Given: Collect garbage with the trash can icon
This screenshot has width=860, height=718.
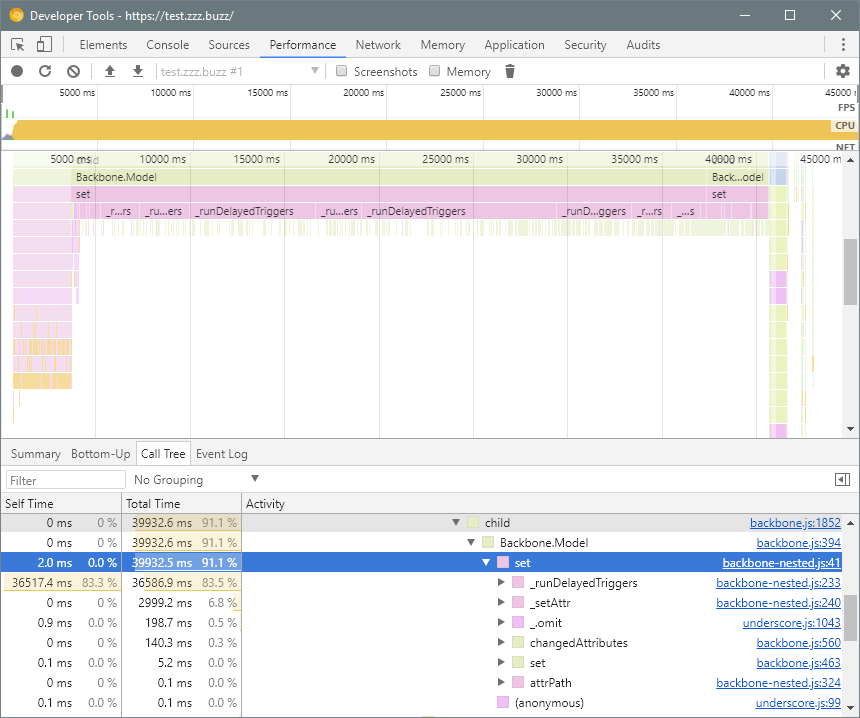Looking at the screenshot, I should coord(510,71).
